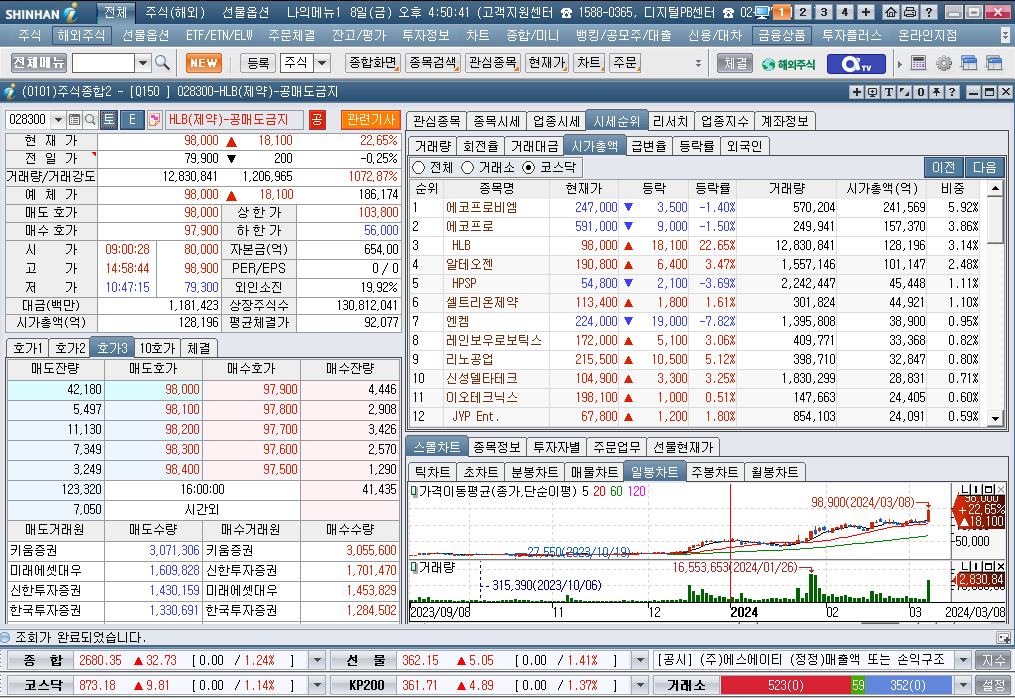The width and height of the screenshot is (1015, 699).
Task: Expand the menu bar overflow chevron
Action: click(x=1005, y=35)
